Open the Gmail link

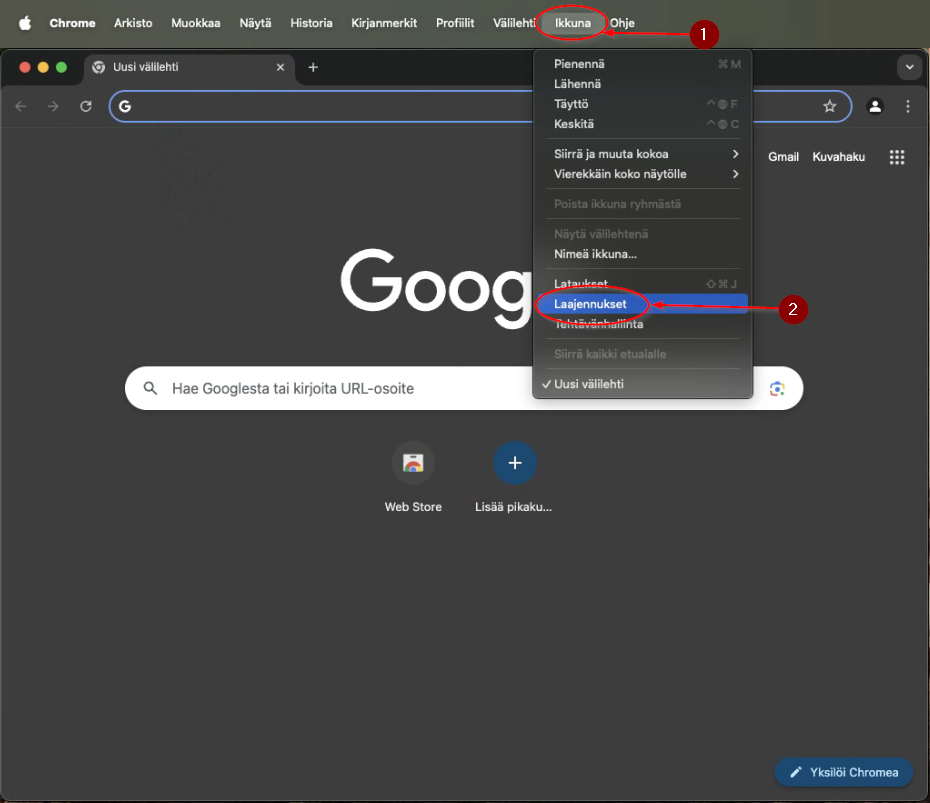pos(784,157)
